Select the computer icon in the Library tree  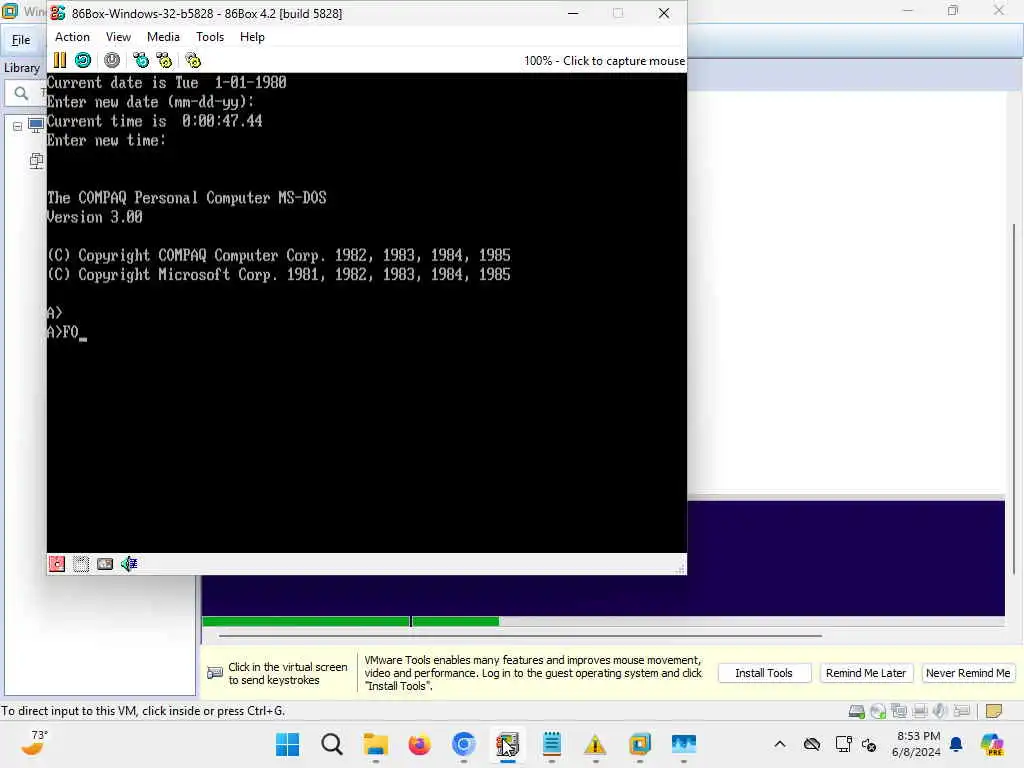point(36,125)
